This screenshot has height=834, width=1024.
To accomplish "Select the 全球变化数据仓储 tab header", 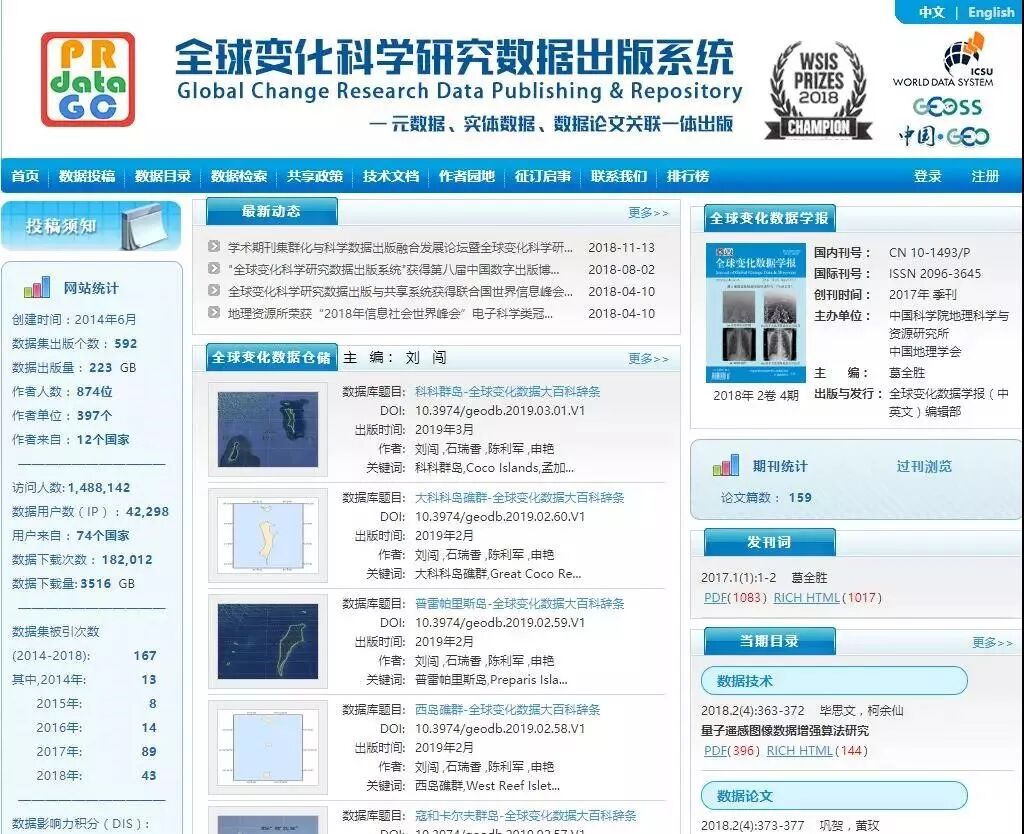I will pyautogui.click(x=272, y=357).
